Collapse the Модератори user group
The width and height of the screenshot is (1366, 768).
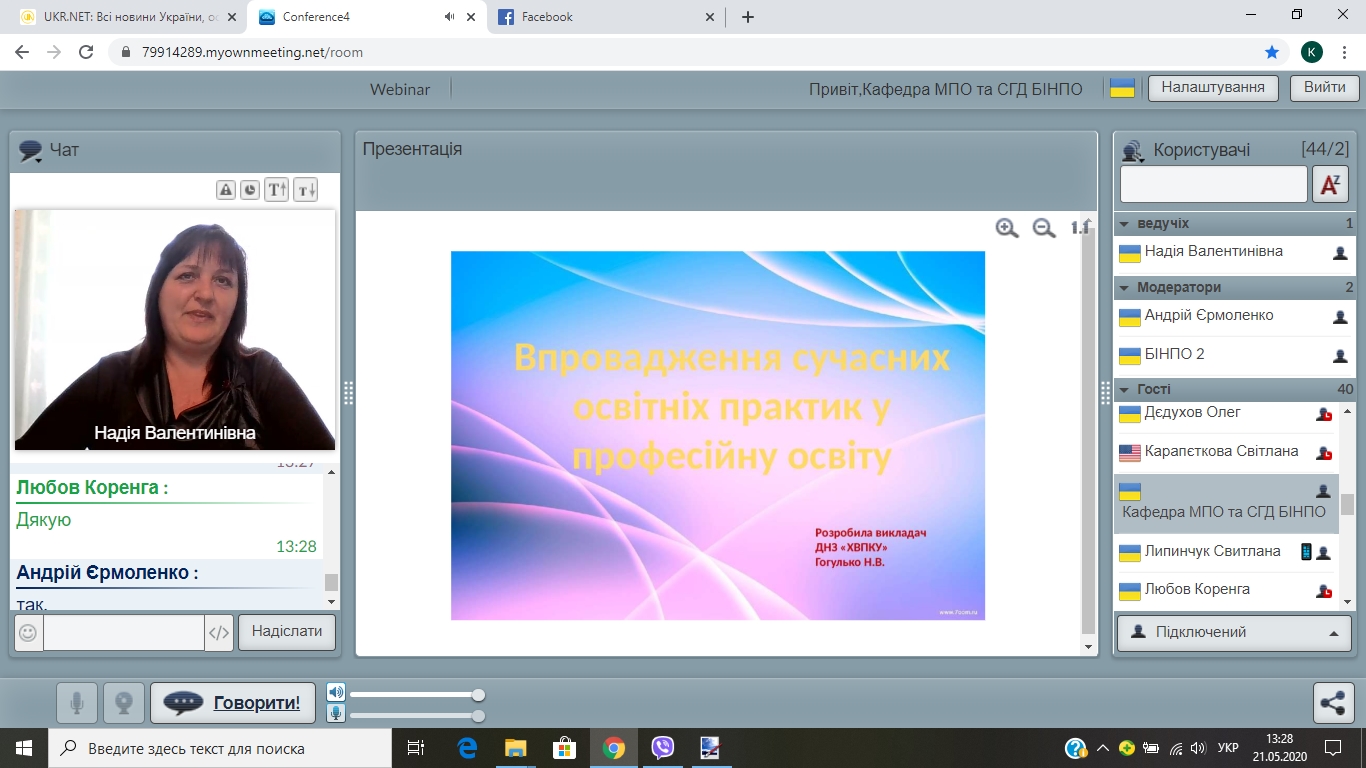click(x=1125, y=287)
